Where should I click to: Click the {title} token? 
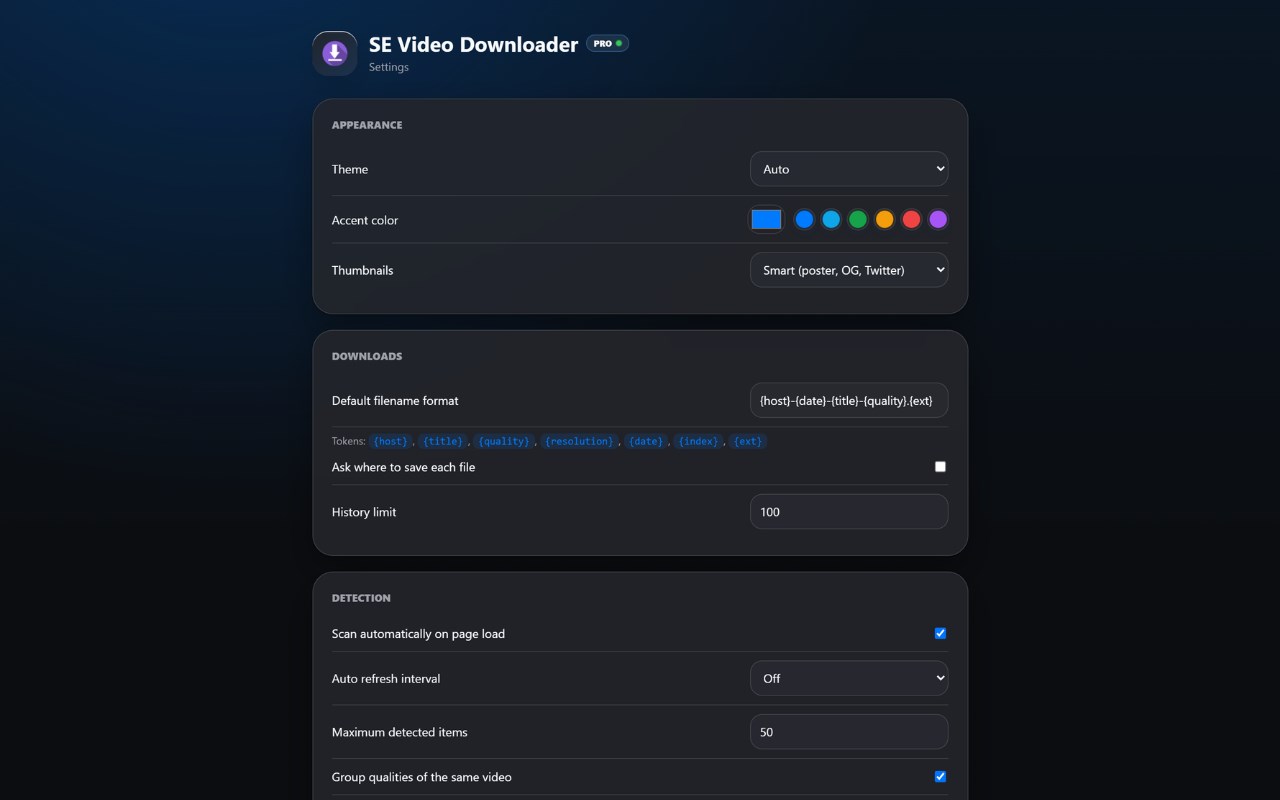[x=443, y=441]
